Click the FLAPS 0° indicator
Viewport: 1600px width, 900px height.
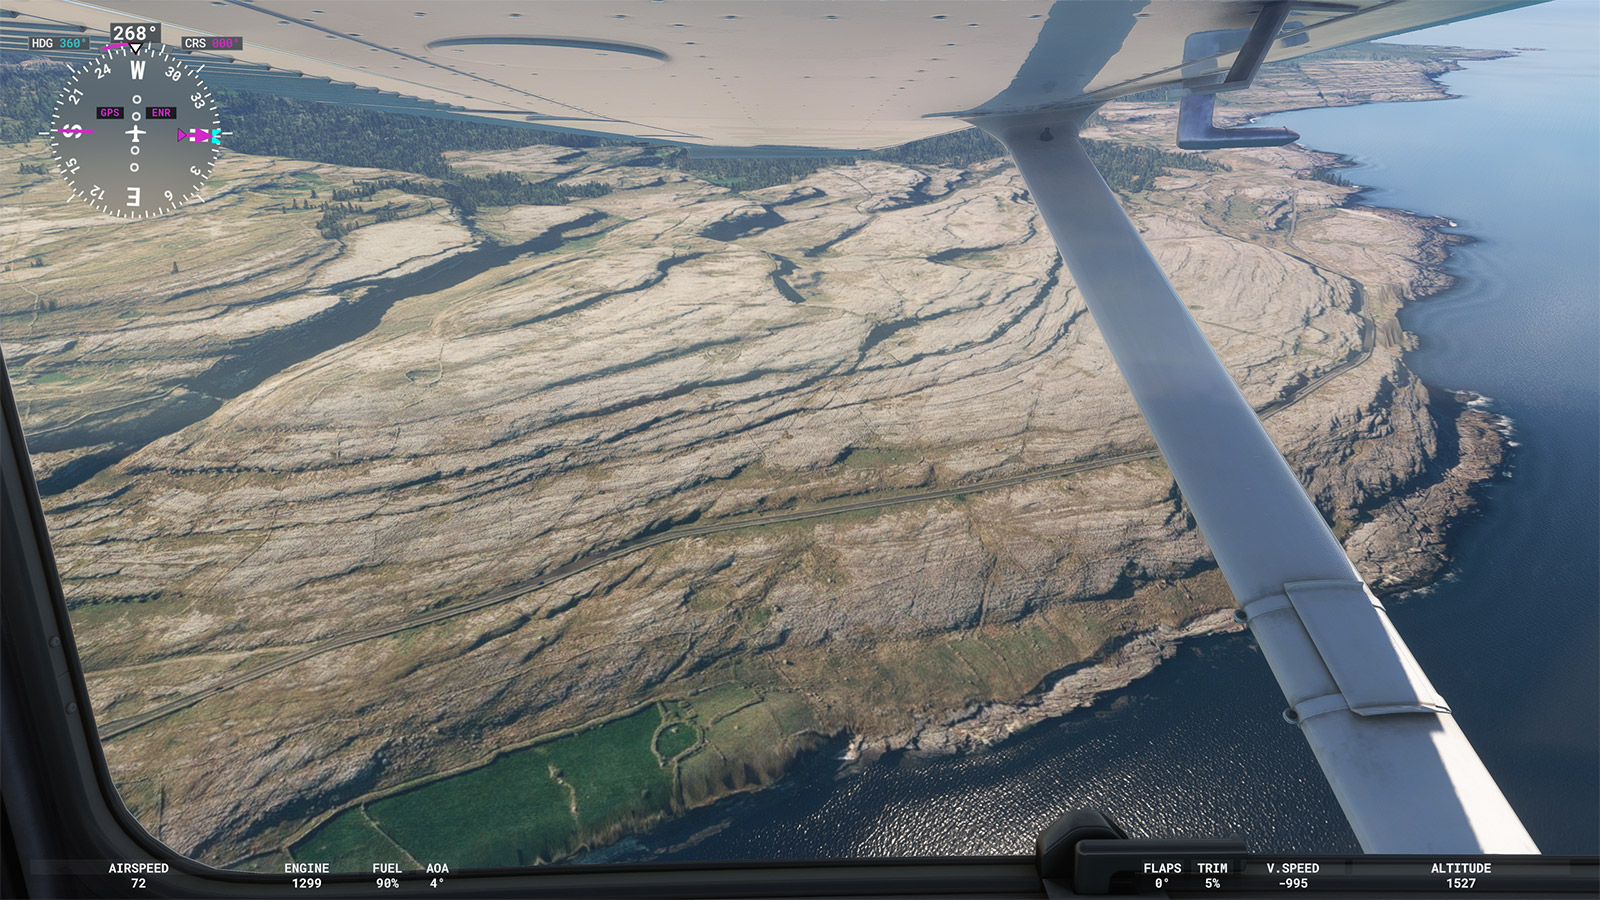click(1162, 876)
